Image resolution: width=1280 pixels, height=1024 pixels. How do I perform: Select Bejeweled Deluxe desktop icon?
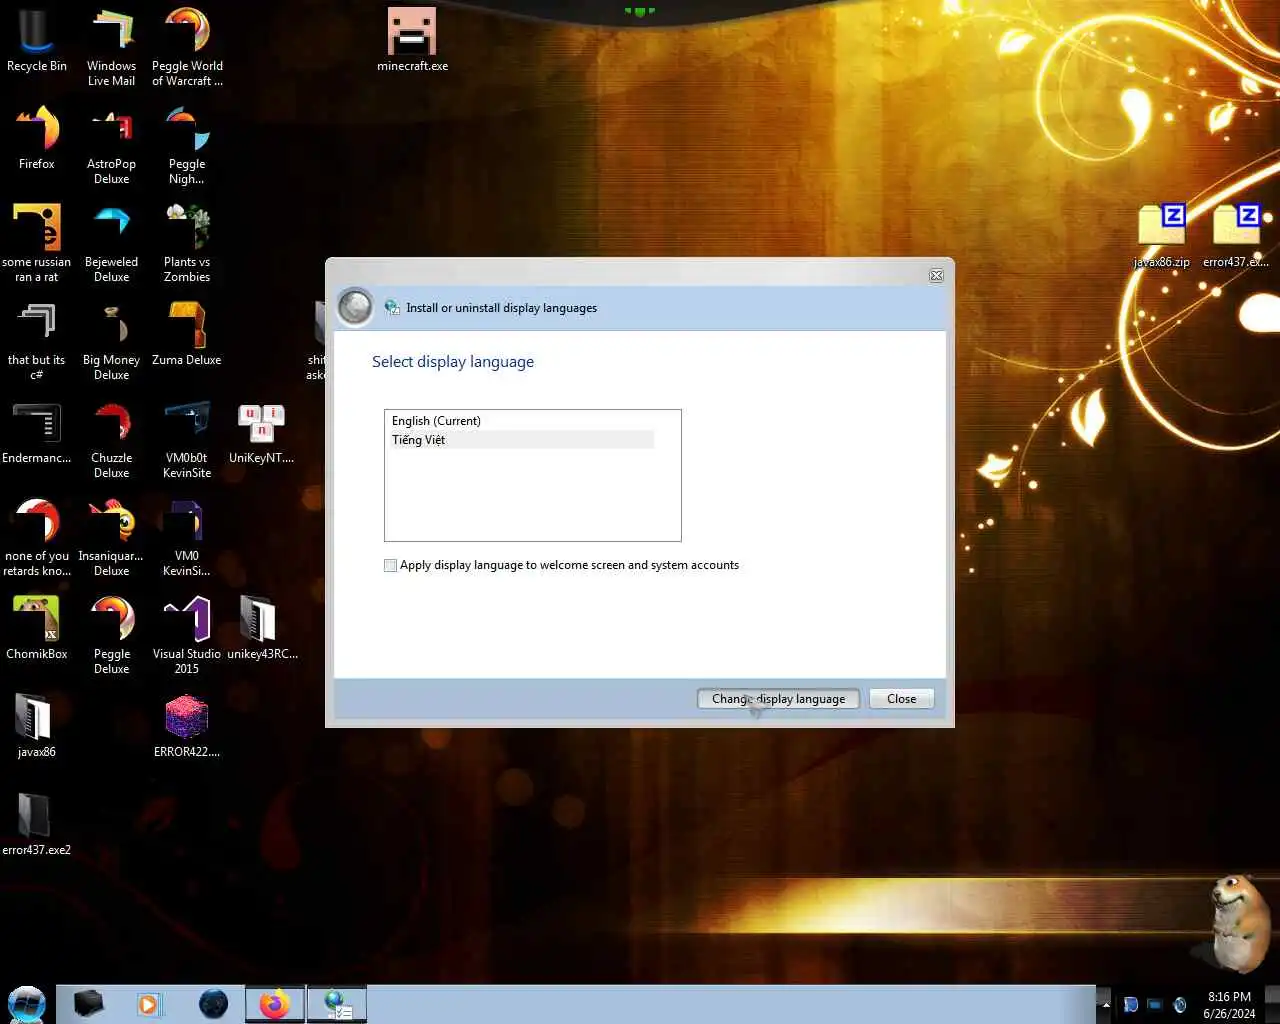click(x=111, y=244)
